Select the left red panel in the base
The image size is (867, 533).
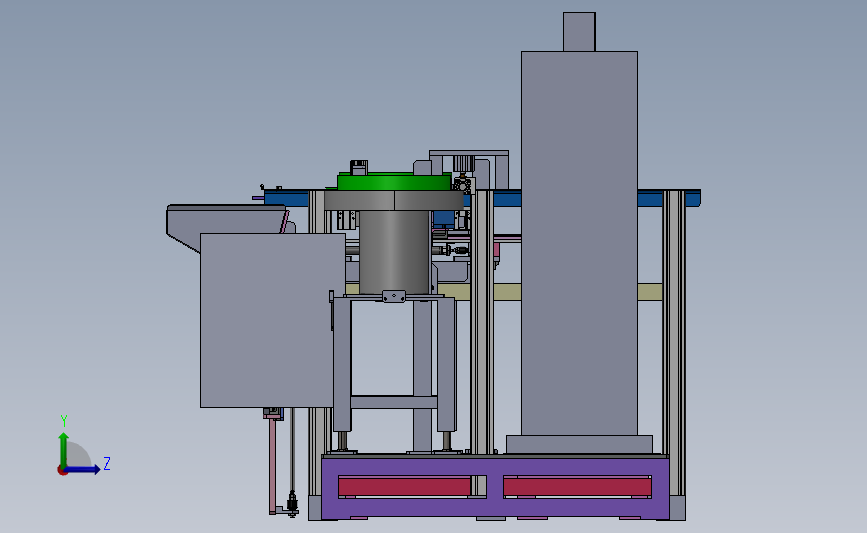click(x=404, y=487)
